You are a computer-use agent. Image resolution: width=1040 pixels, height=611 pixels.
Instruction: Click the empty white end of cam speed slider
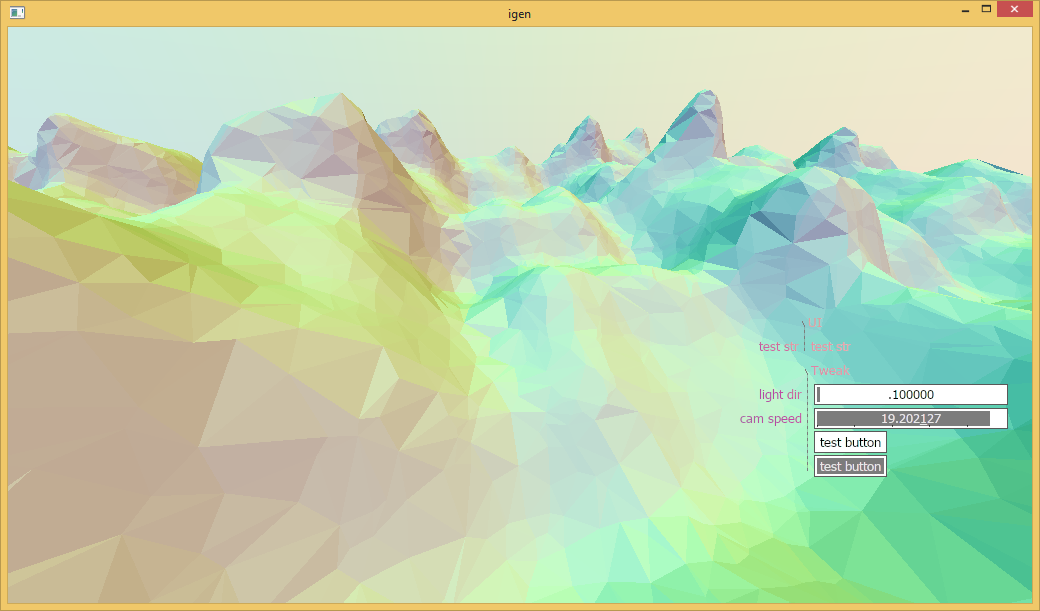[x=998, y=419]
